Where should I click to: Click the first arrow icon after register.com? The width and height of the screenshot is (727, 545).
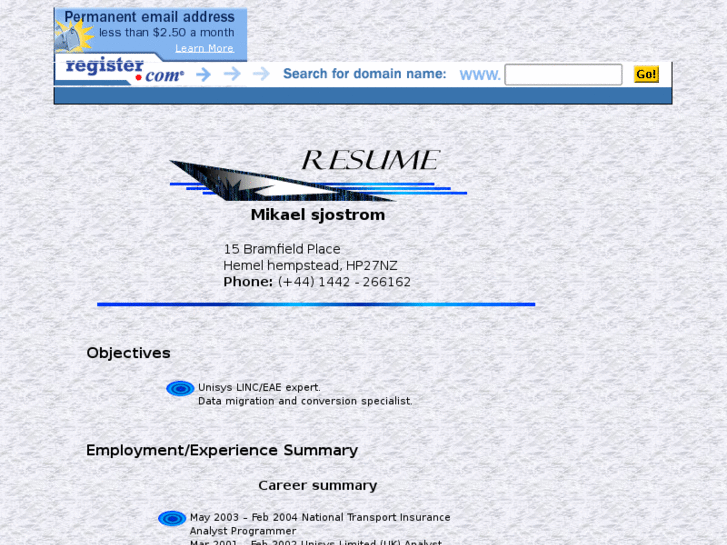[x=203, y=74]
